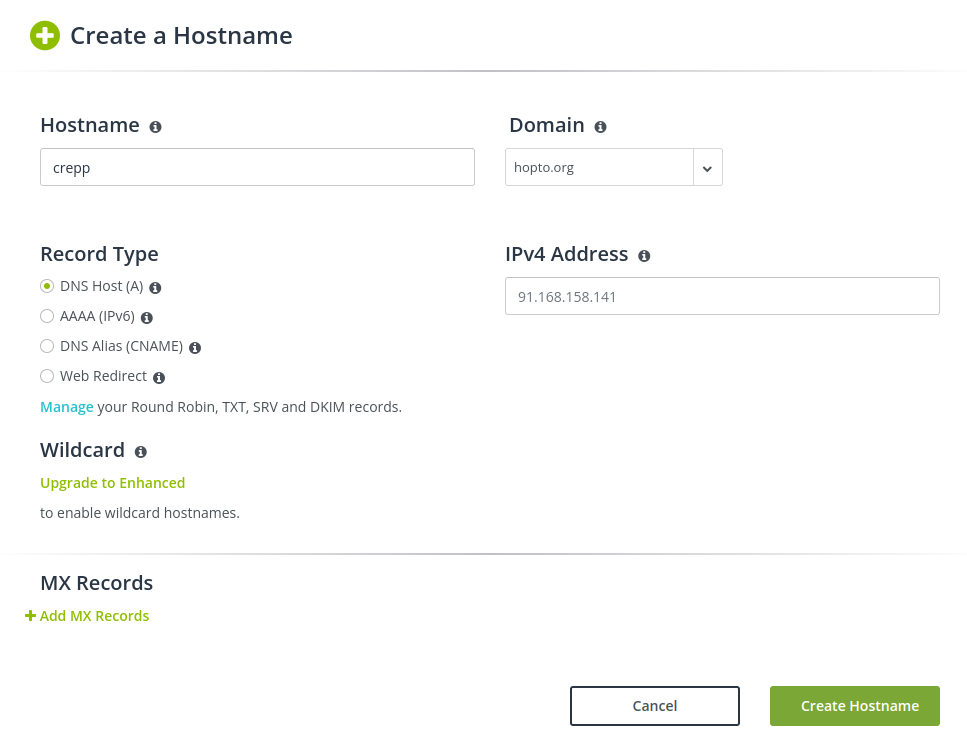967x737 pixels.
Task: Open the Wildcard info icon
Action: point(141,453)
